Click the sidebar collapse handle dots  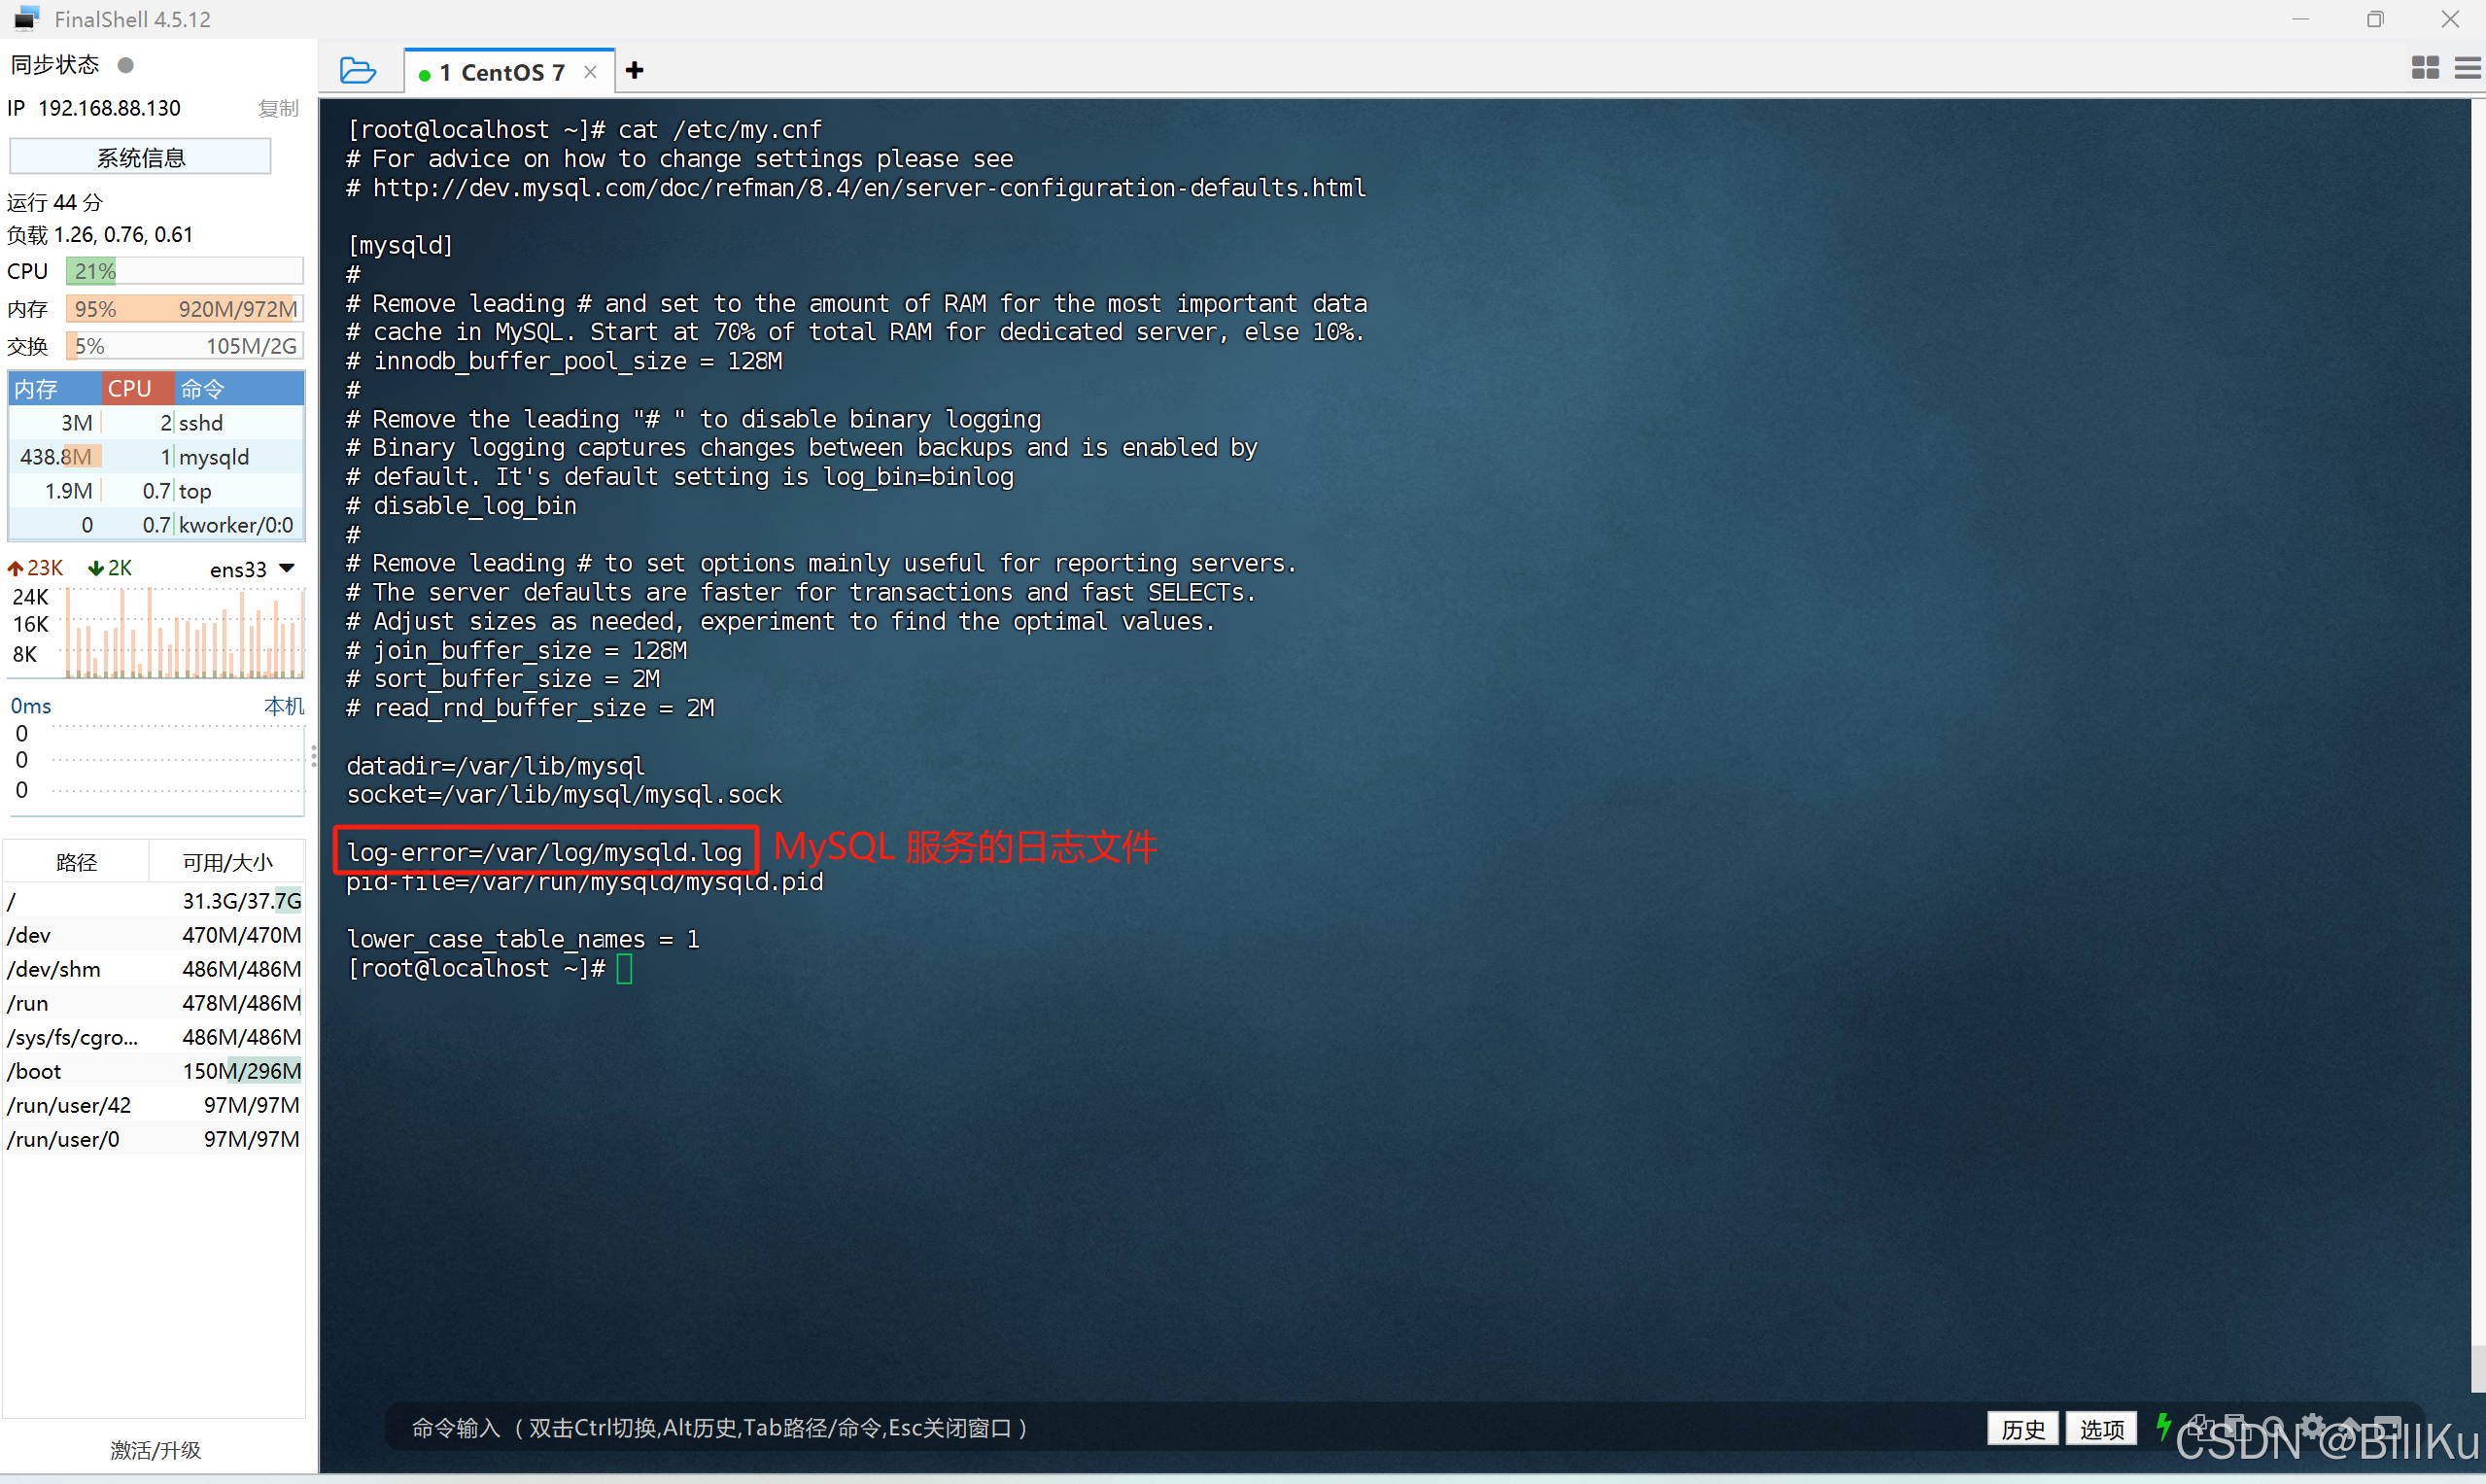tap(314, 756)
